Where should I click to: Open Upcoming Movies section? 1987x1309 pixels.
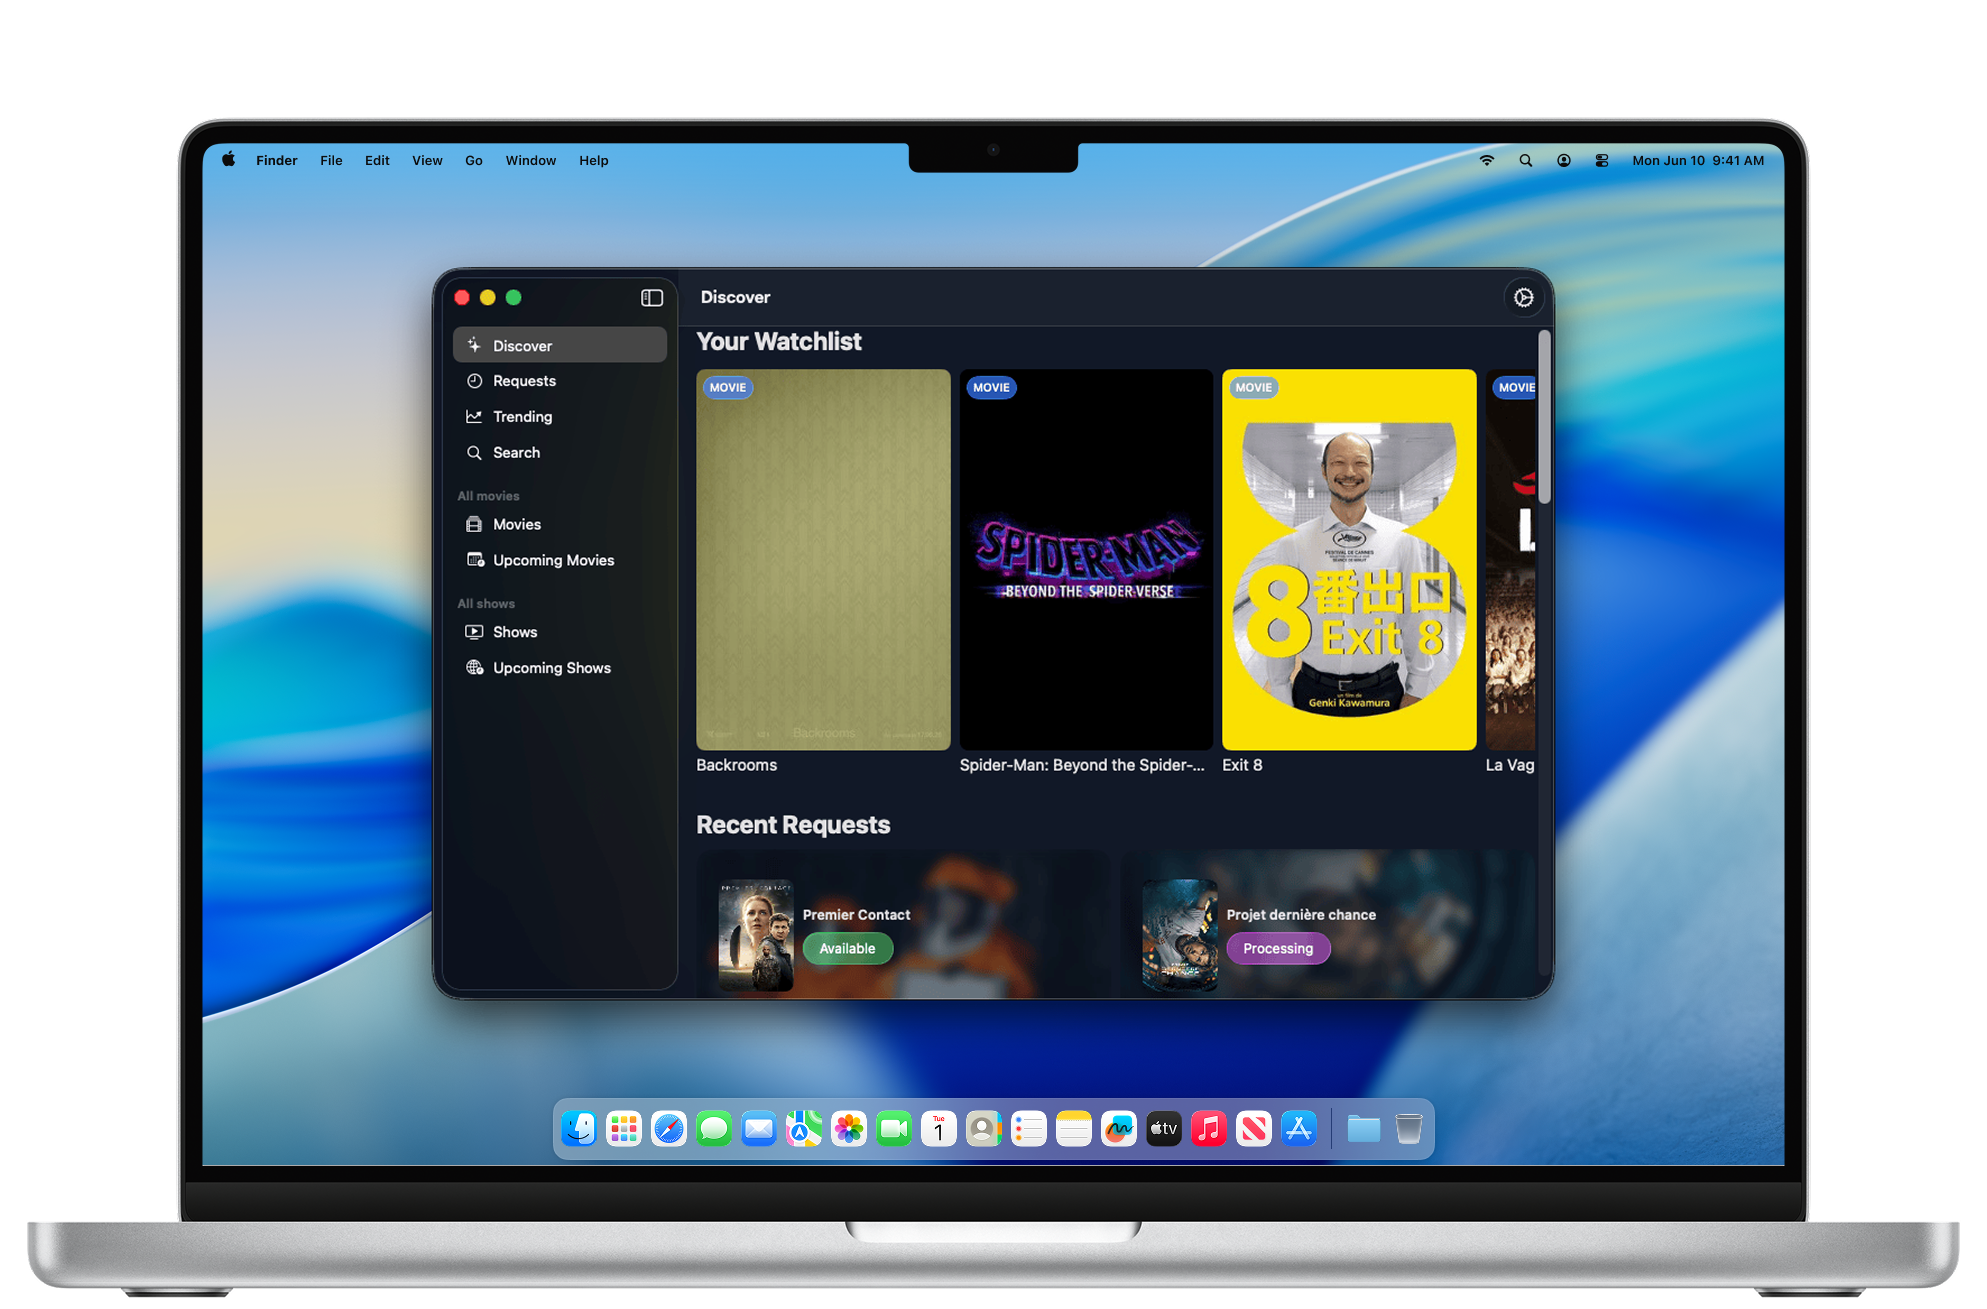[x=553, y=561]
